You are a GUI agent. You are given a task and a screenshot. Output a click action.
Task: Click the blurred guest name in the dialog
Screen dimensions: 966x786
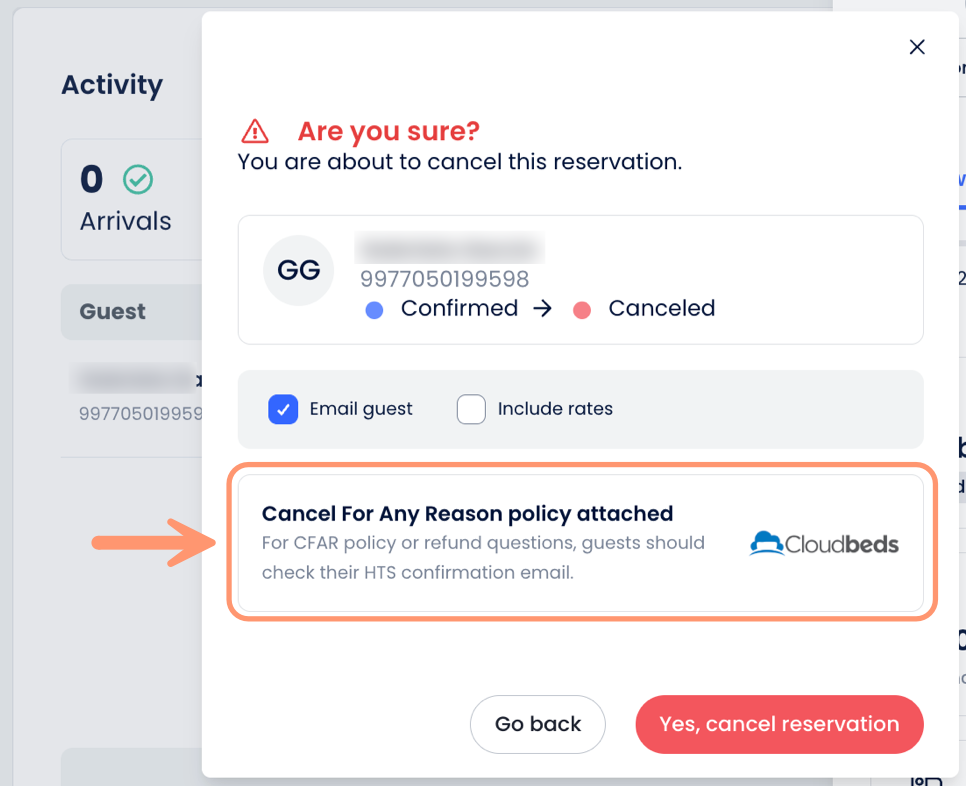449,248
